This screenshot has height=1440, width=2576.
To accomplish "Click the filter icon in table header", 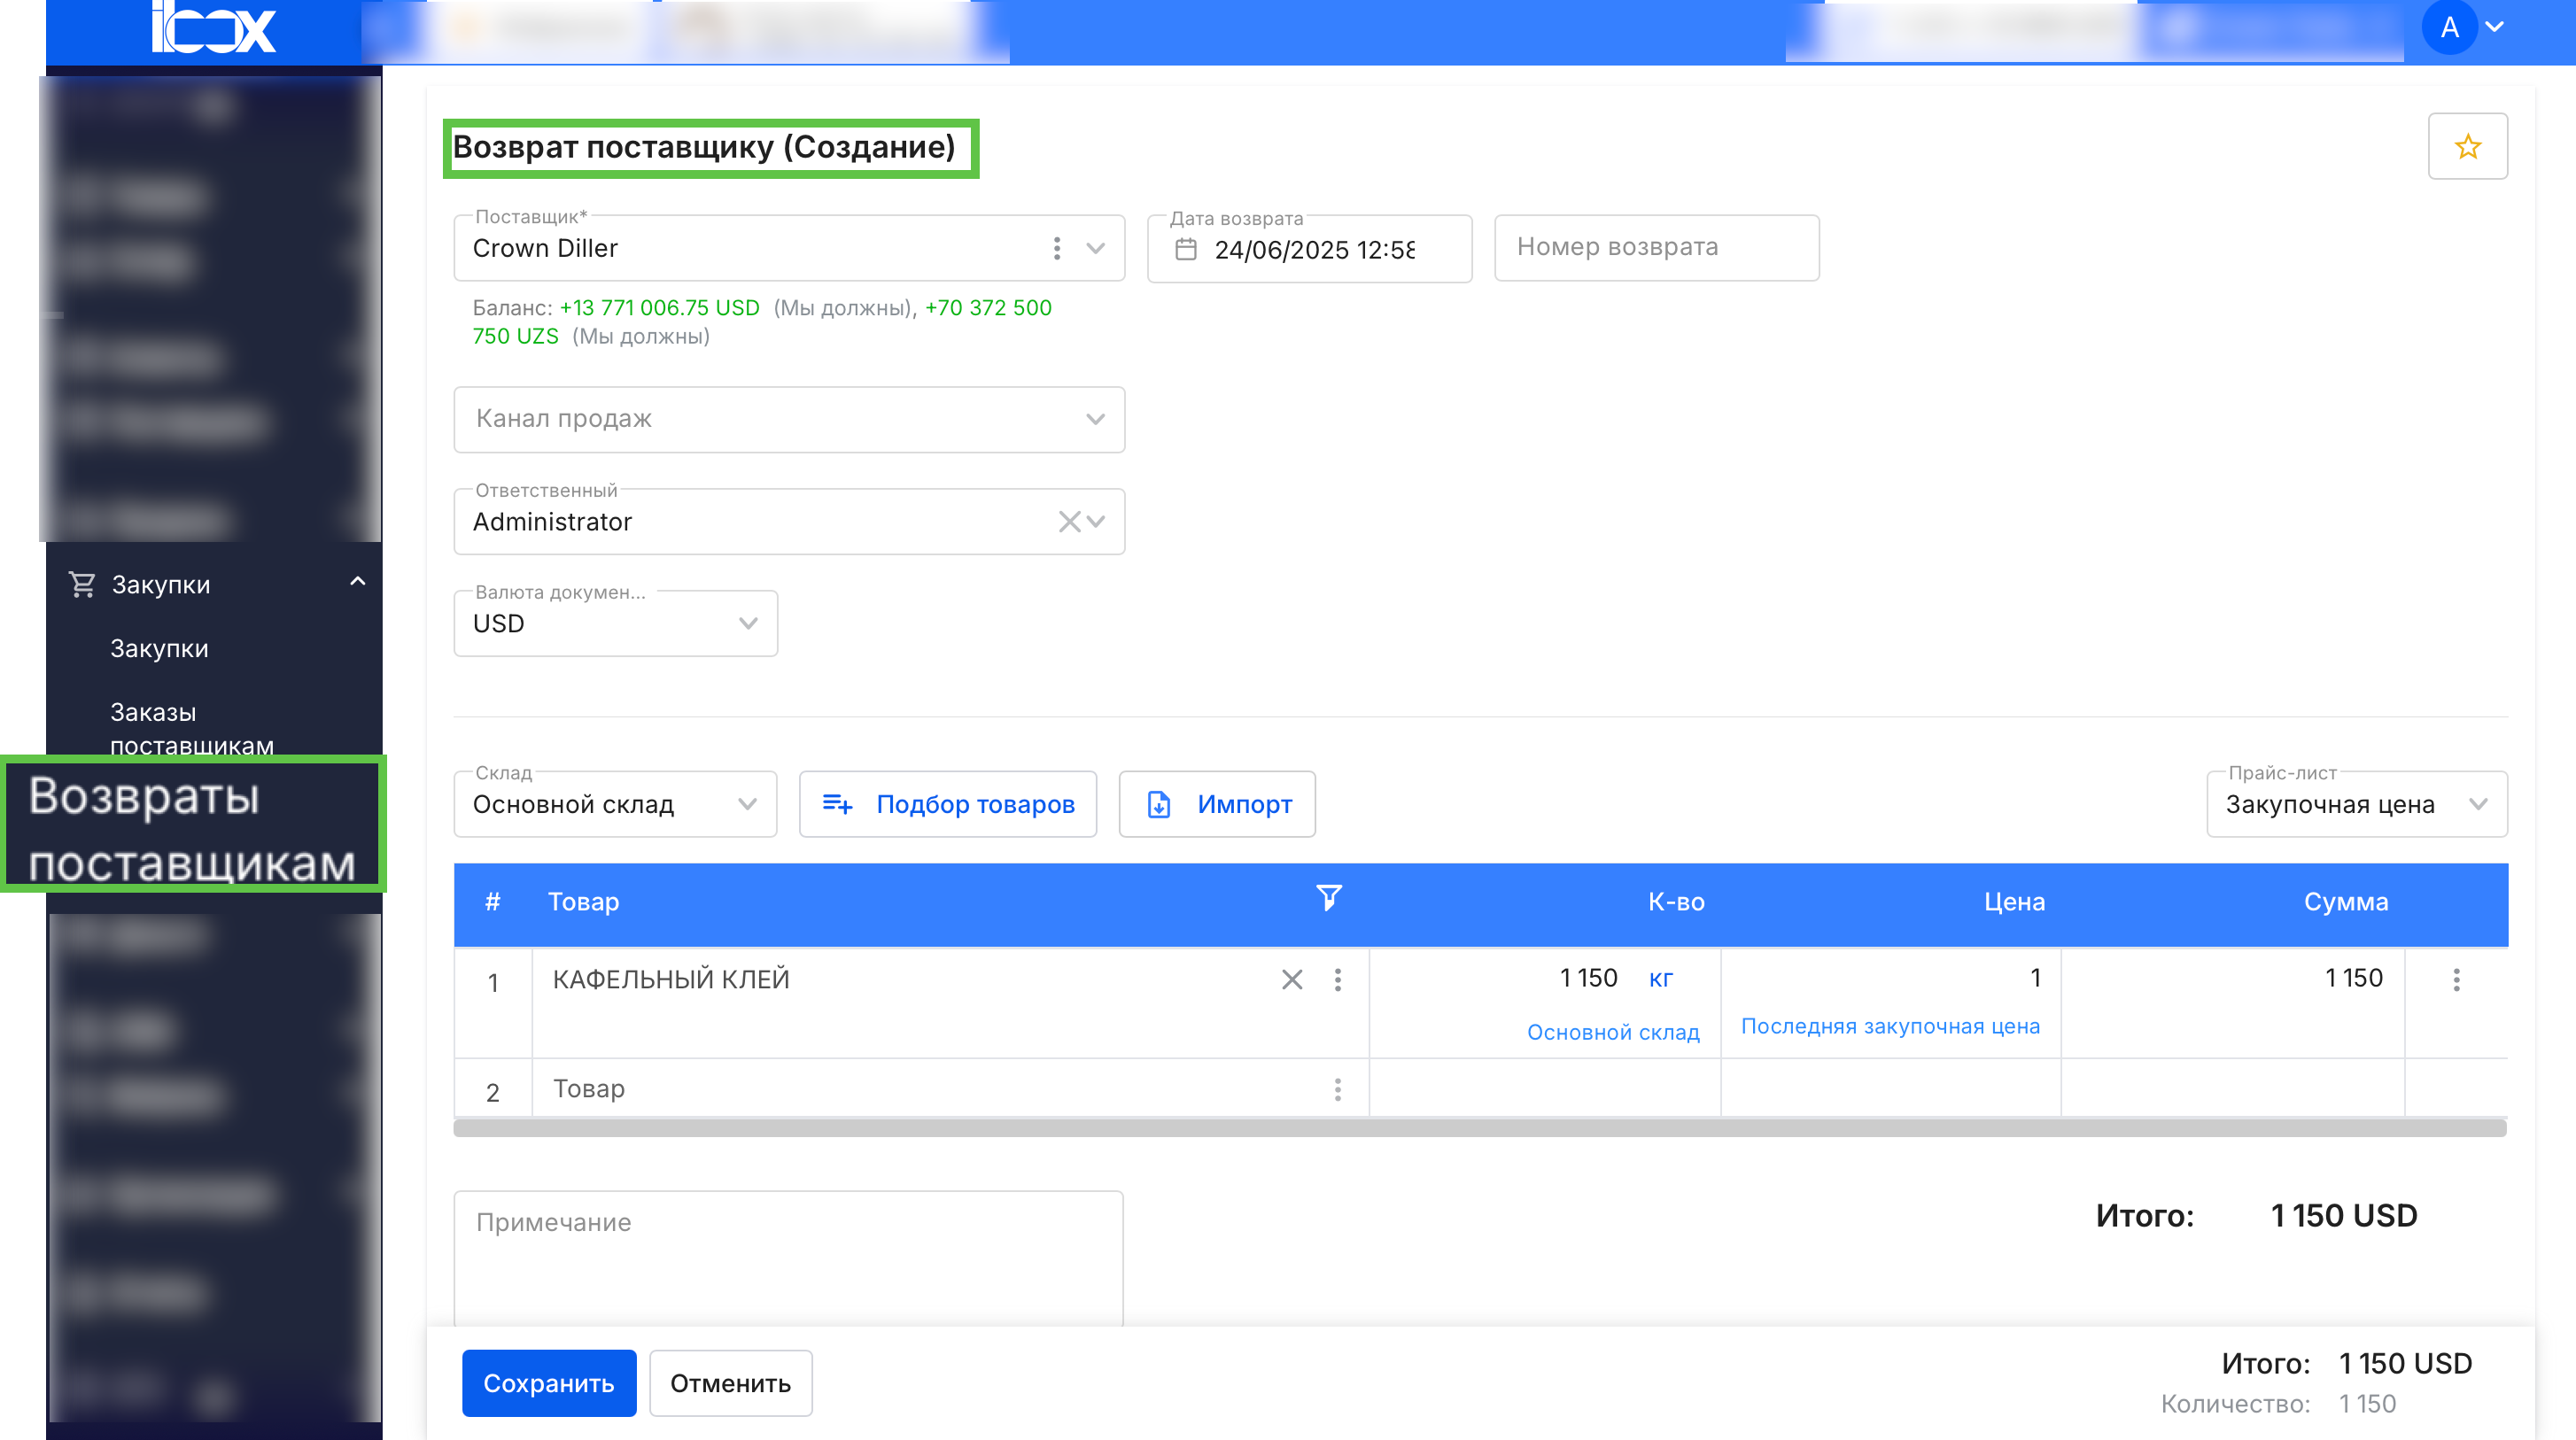I will click(x=1328, y=898).
